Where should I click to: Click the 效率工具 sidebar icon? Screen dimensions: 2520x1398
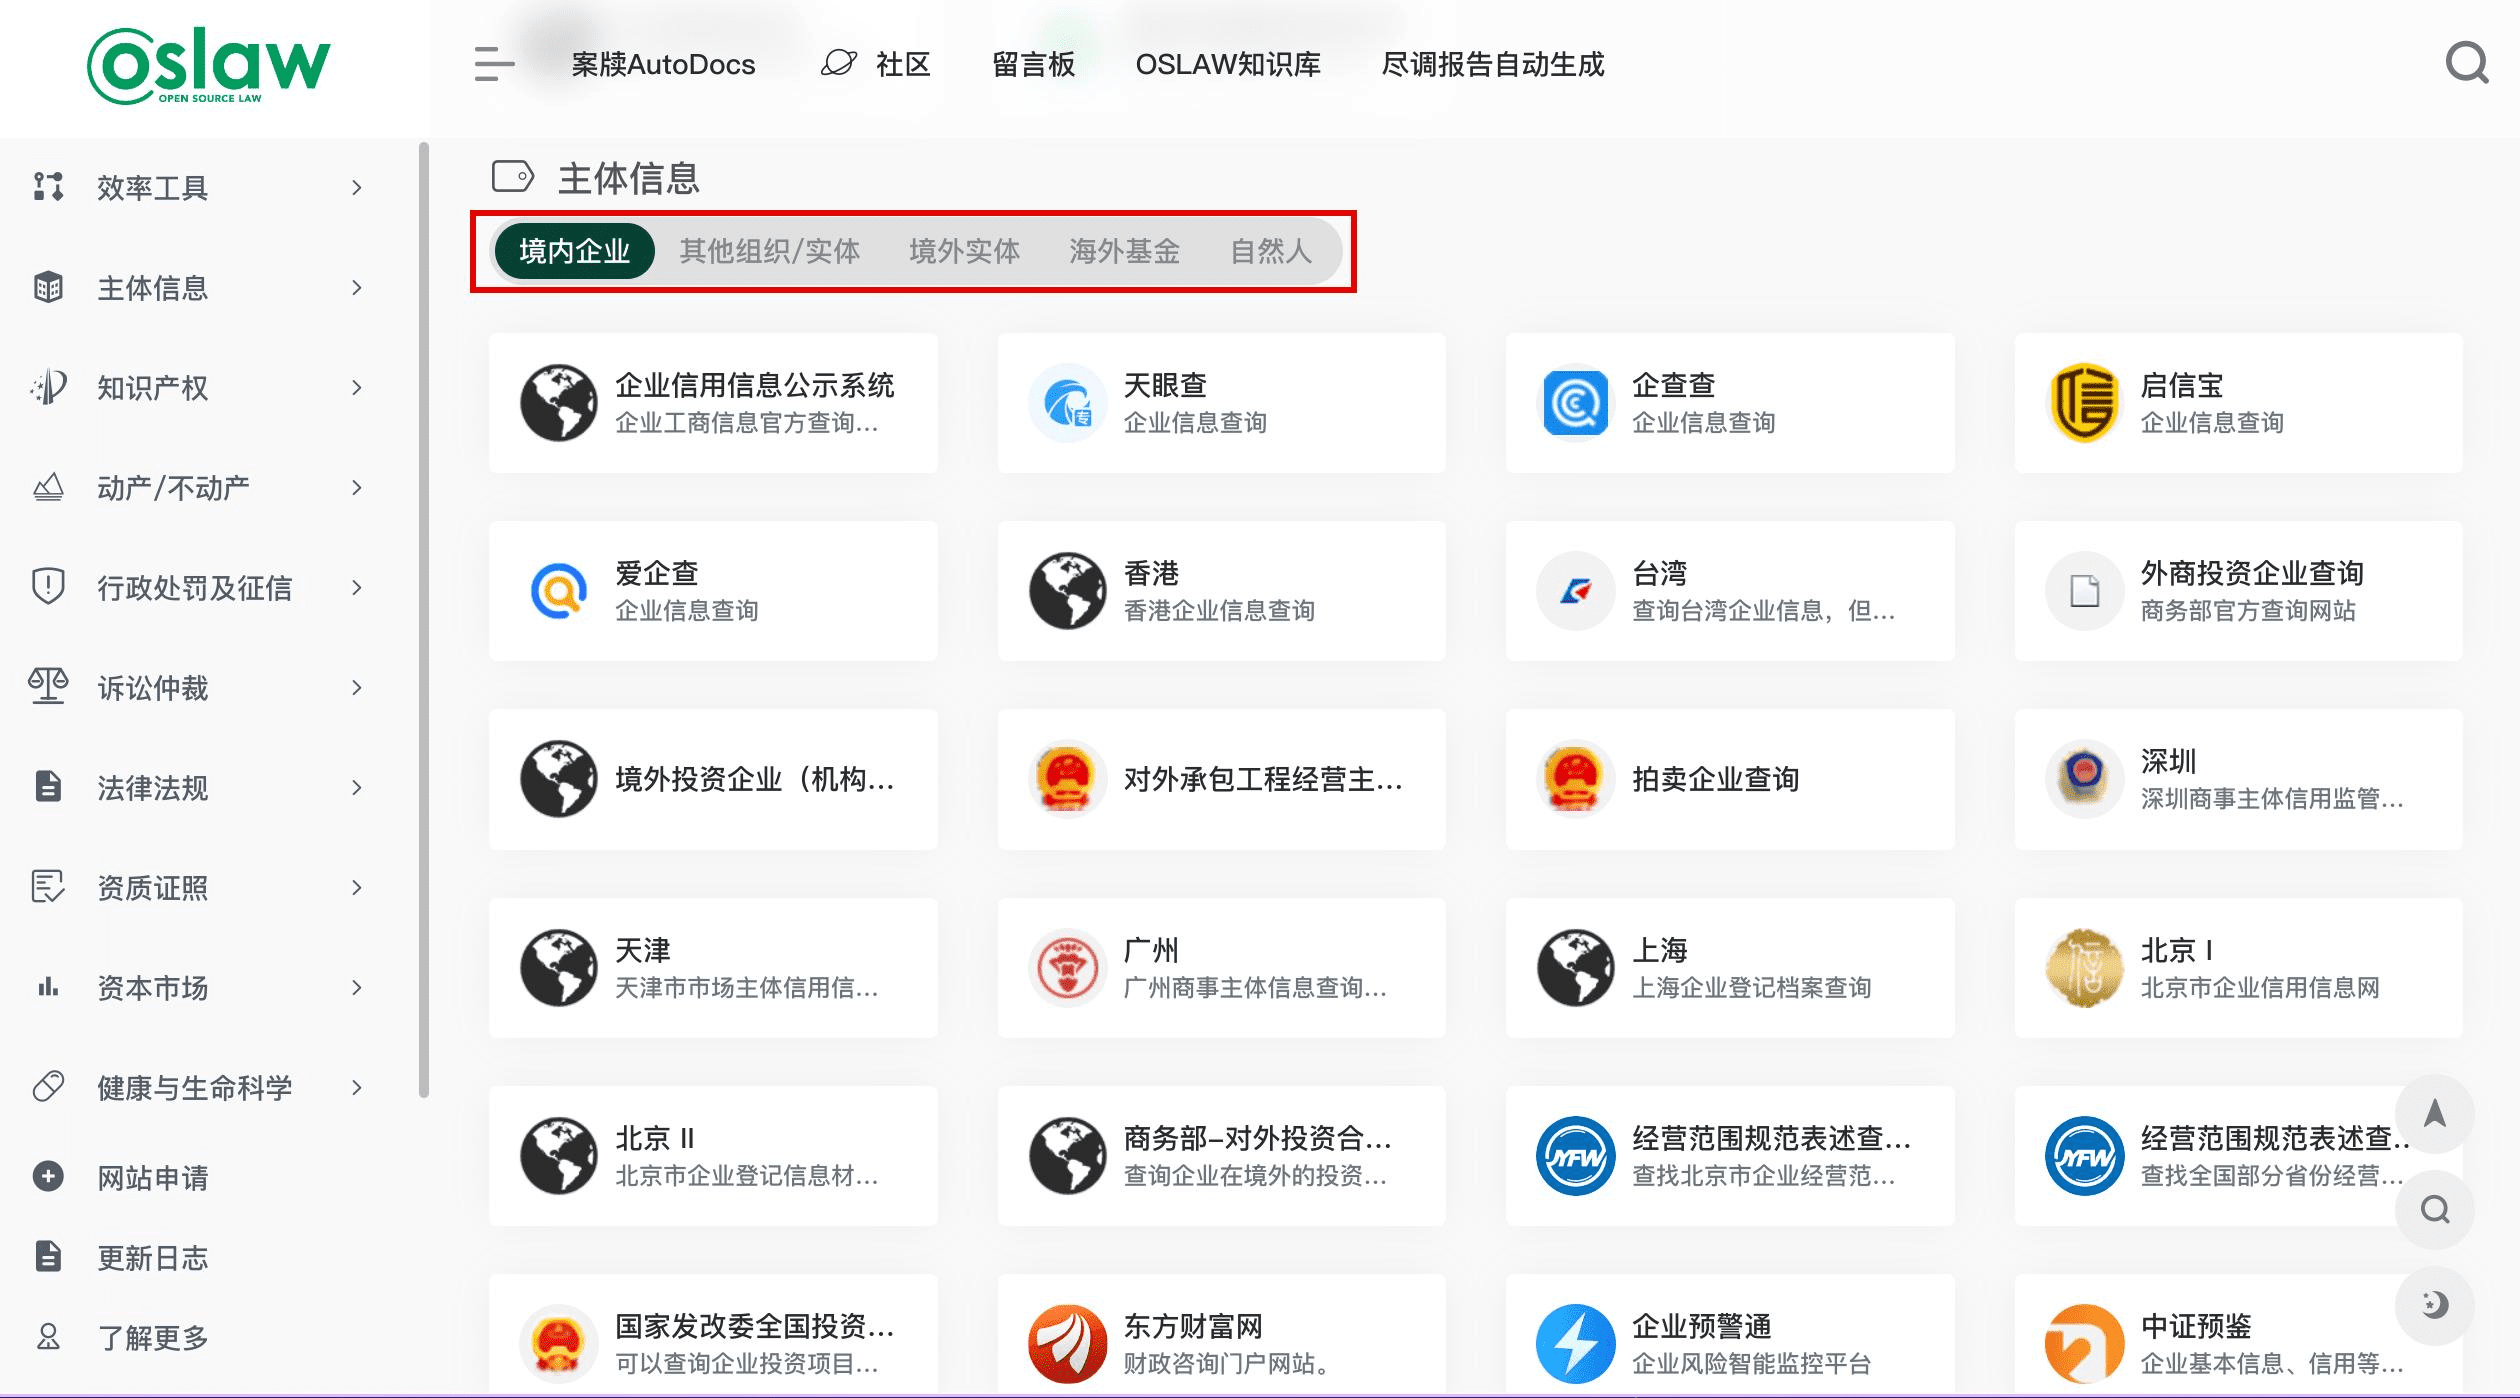[48, 187]
